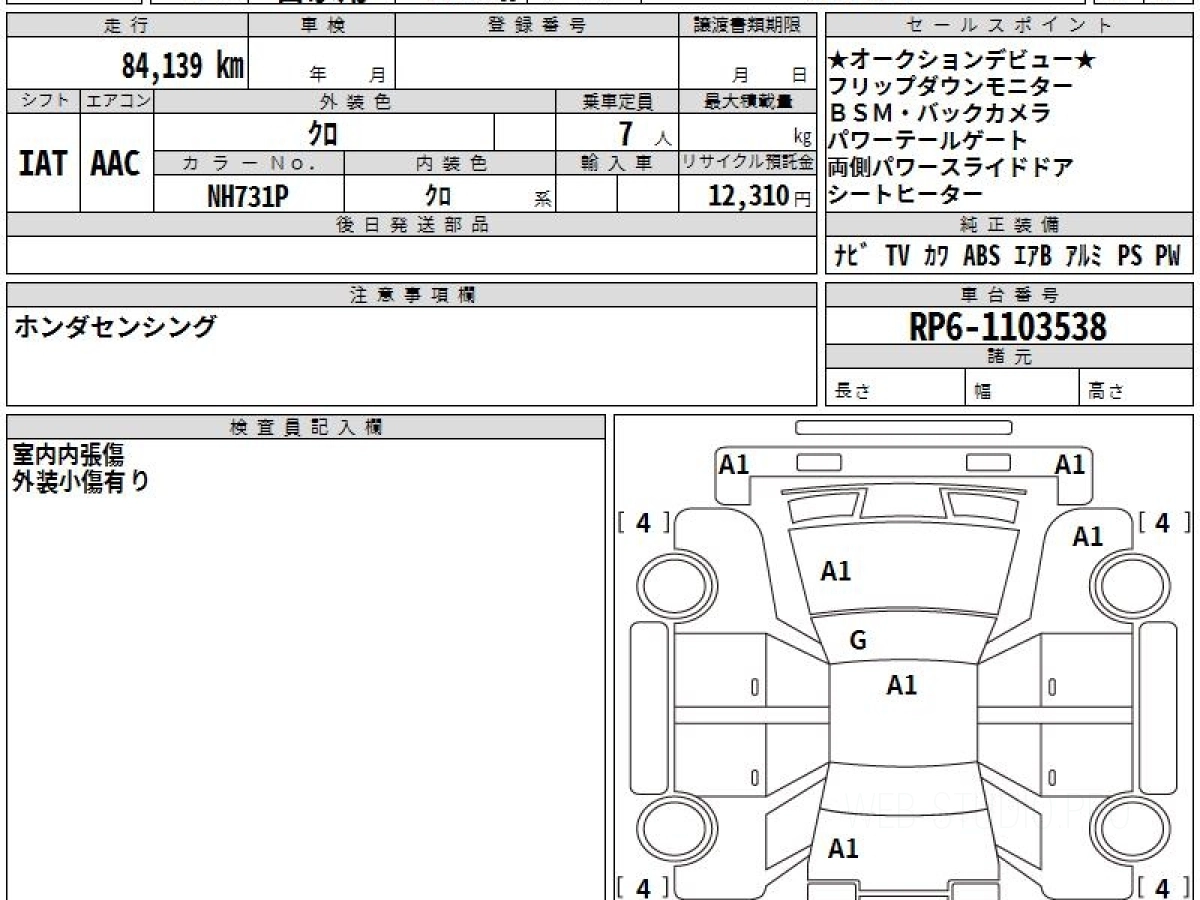The image size is (1200, 900).
Task: Select the IAT shift value
Action: pyautogui.click(x=43, y=165)
